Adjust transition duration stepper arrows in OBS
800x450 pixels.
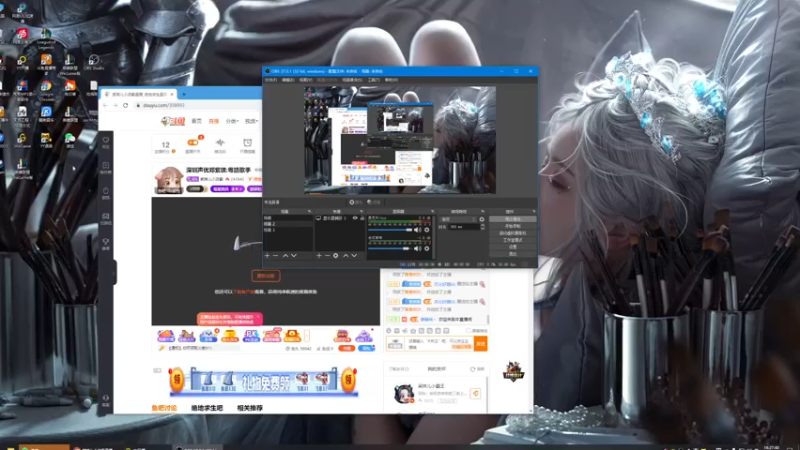tap(483, 227)
